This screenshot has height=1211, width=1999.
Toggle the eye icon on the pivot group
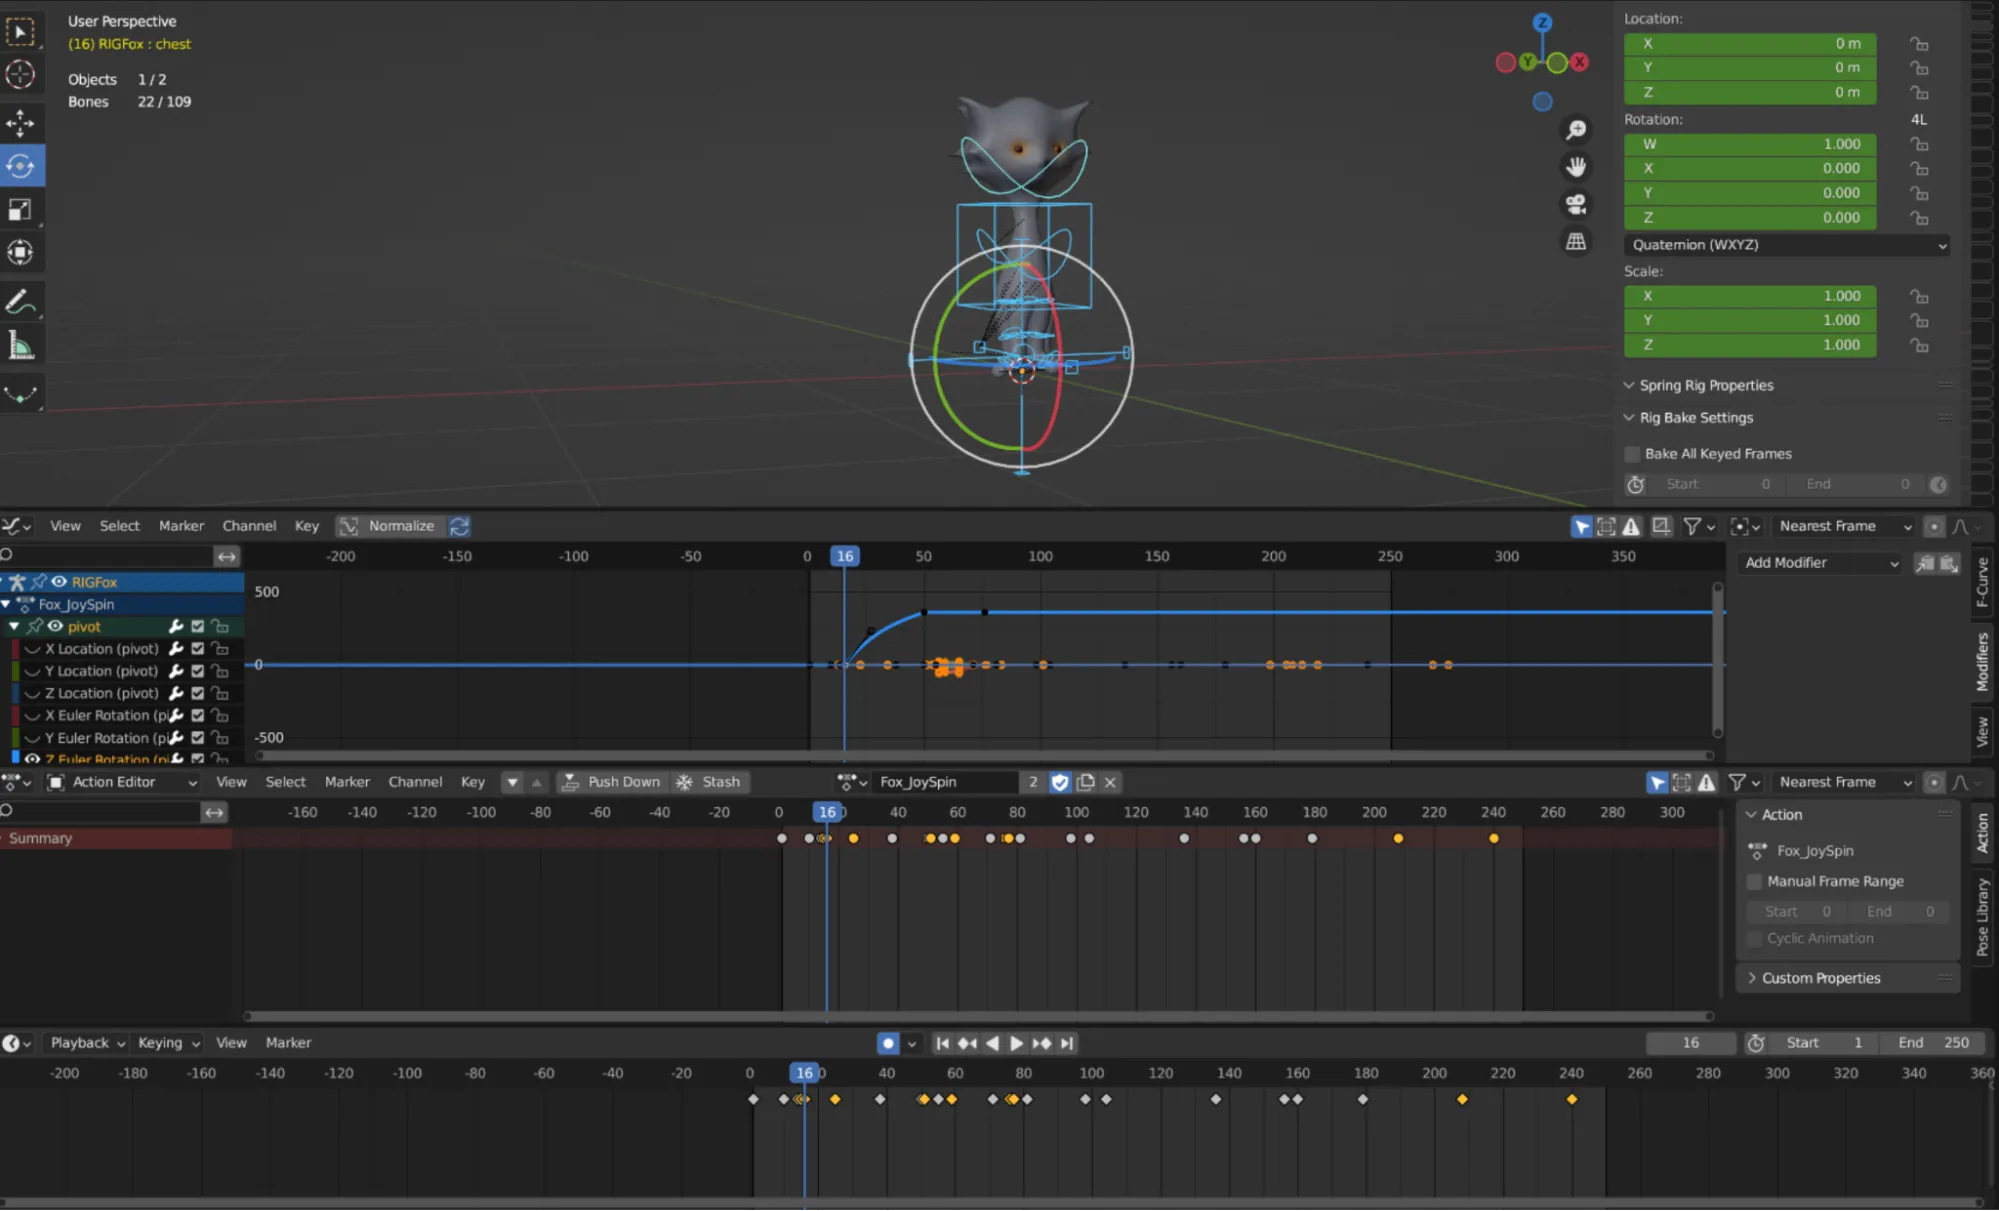(x=55, y=627)
